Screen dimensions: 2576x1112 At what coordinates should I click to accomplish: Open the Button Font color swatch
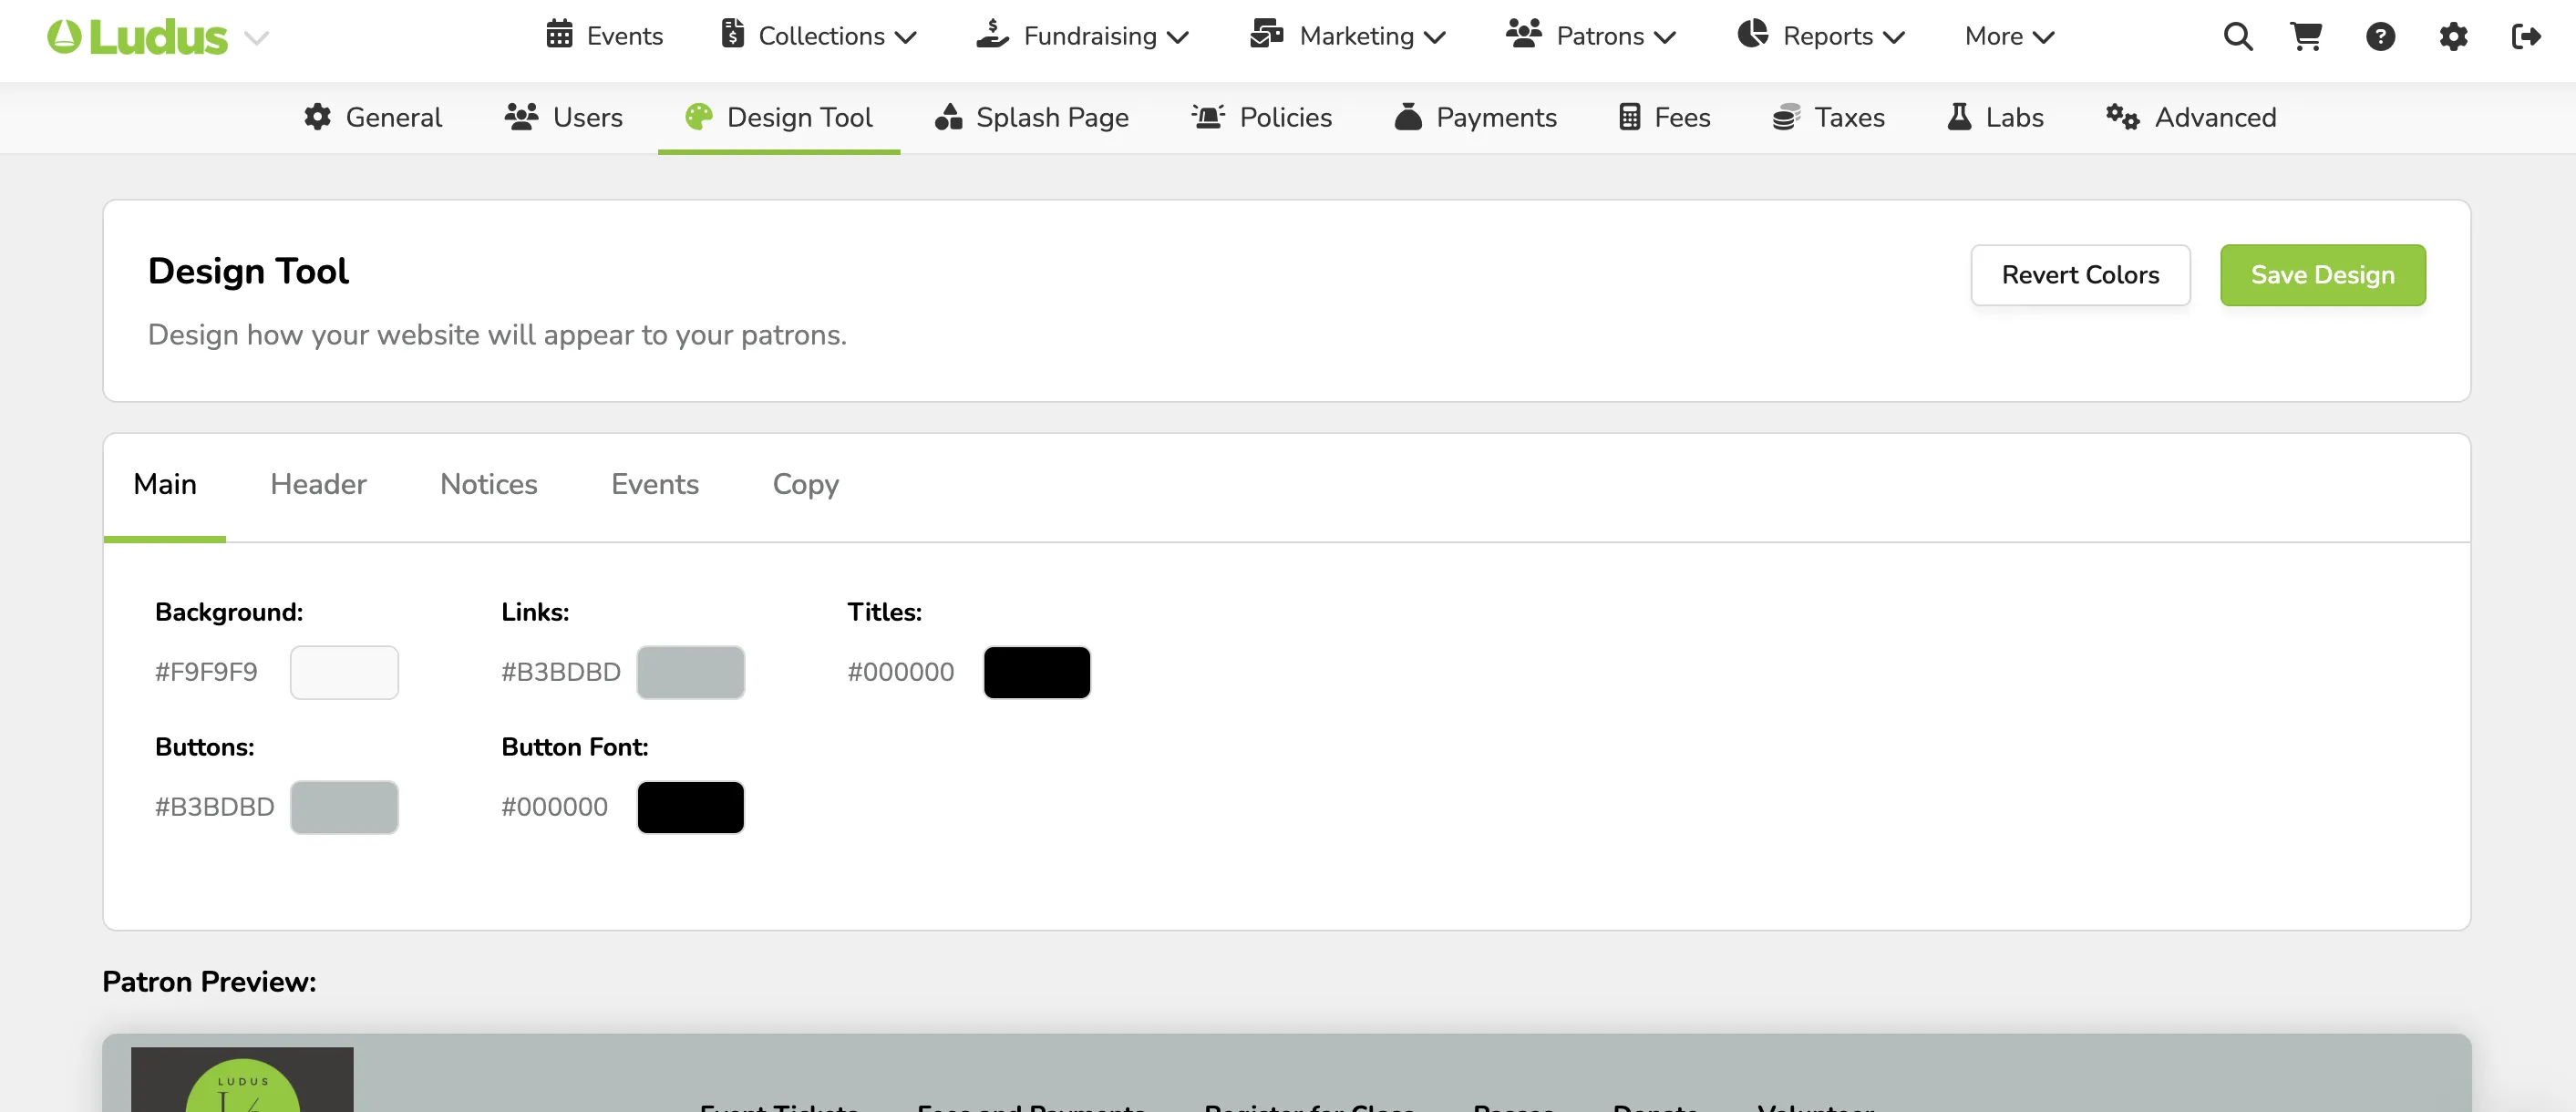(x=691, y=807)
